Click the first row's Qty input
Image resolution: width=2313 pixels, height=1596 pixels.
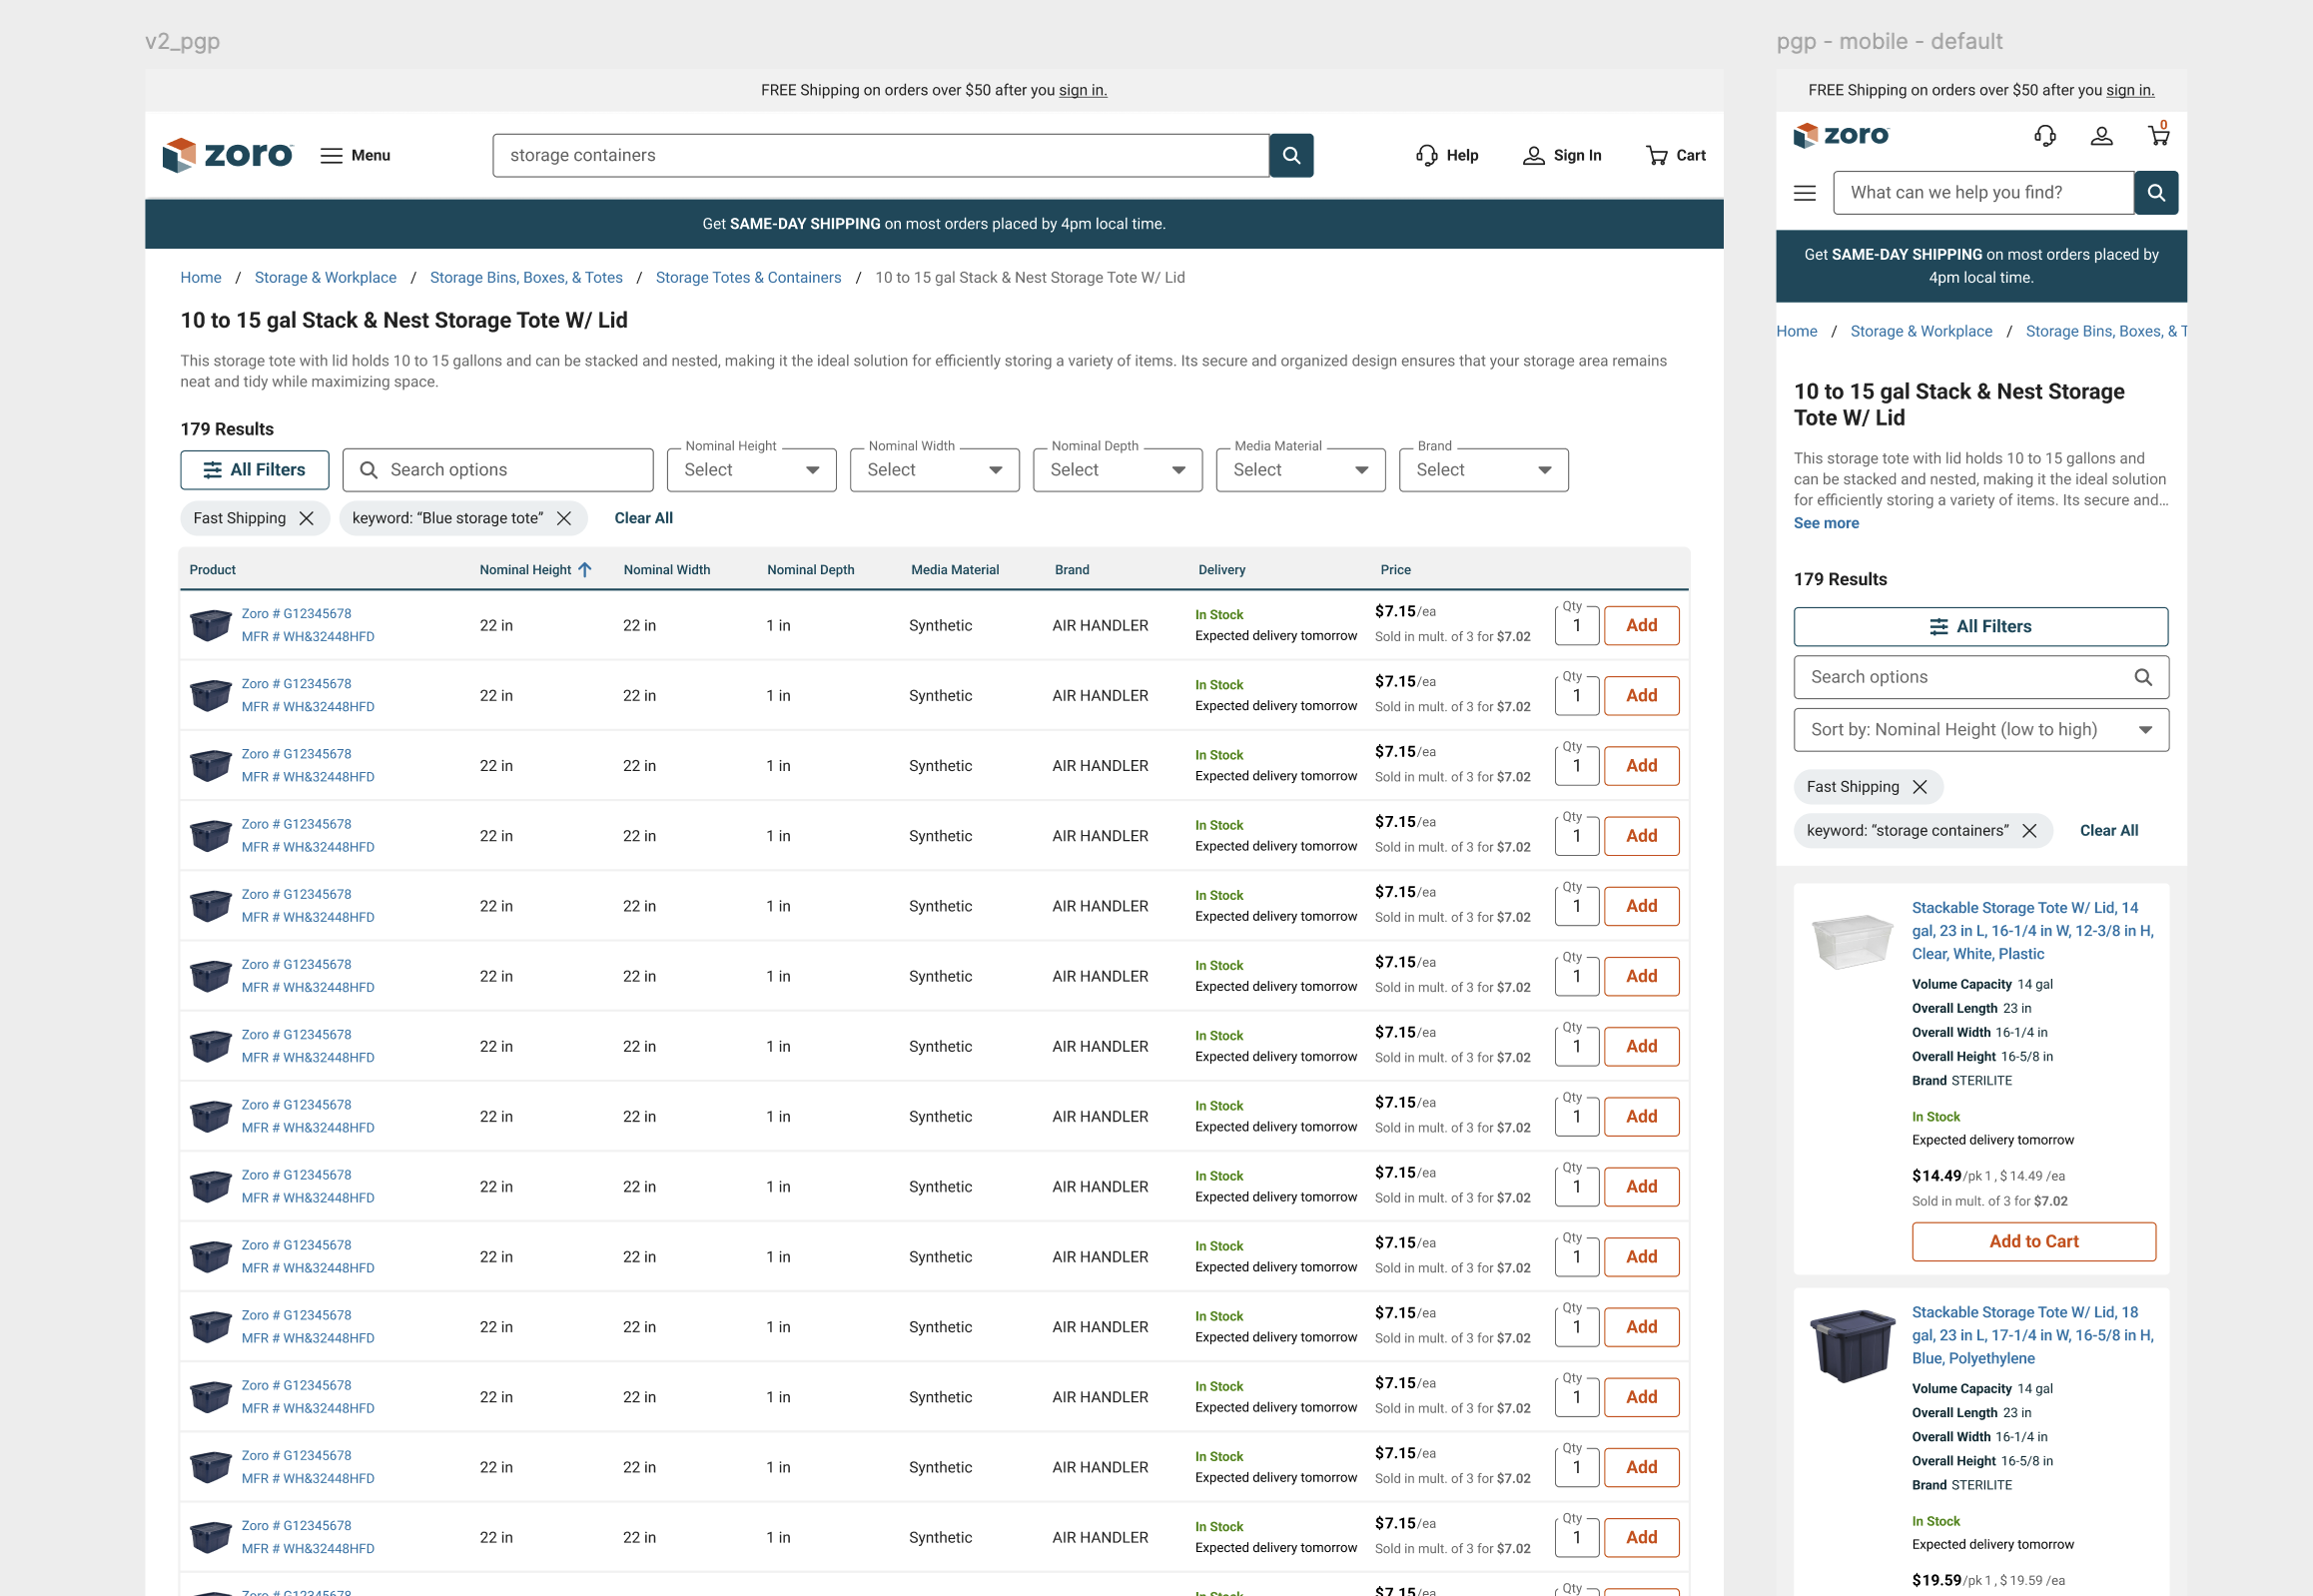1576,626
